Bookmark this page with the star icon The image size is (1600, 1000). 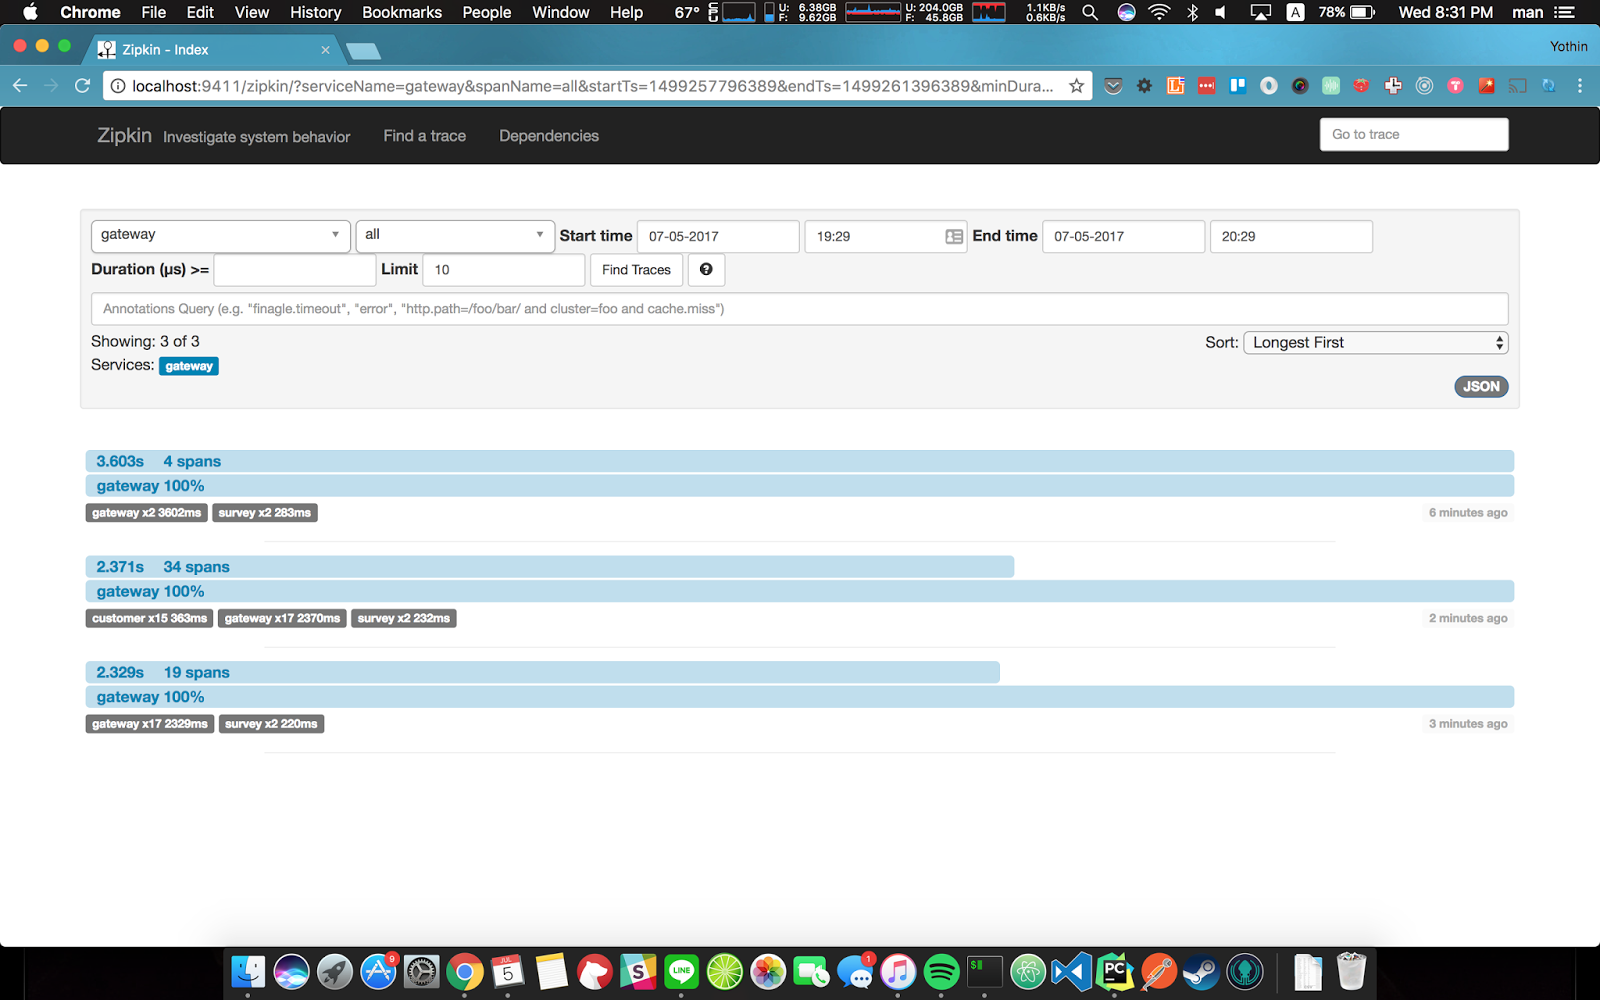(x=1076, y=86)
